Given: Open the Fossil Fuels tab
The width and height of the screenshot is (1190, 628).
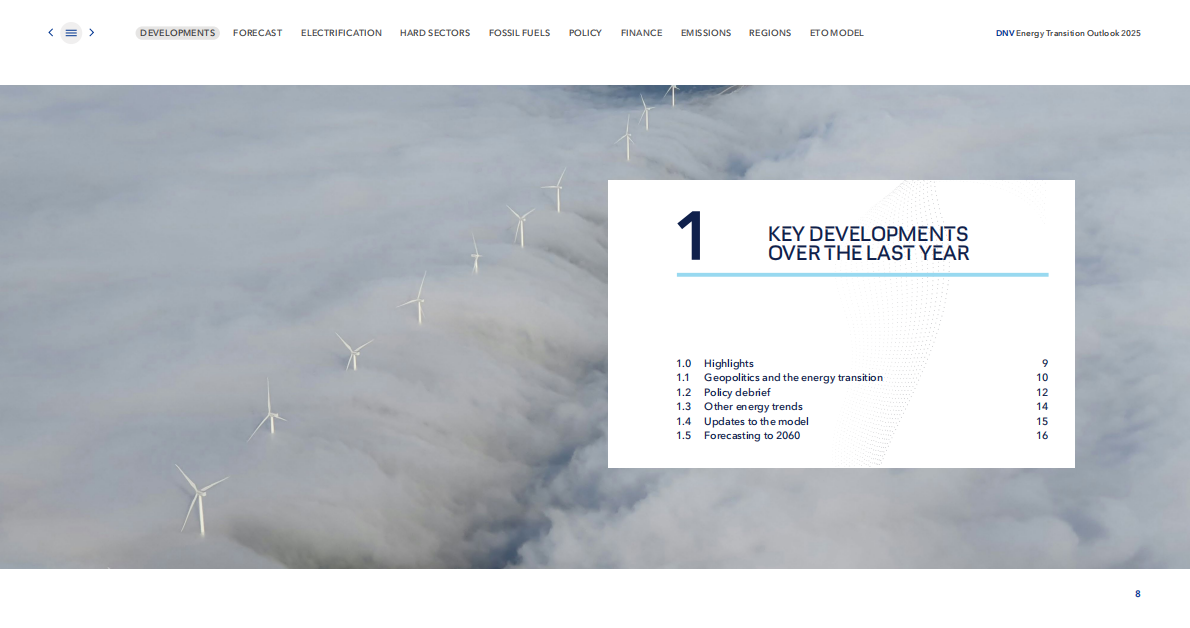Looking at the screenshot, I should 519,33.
